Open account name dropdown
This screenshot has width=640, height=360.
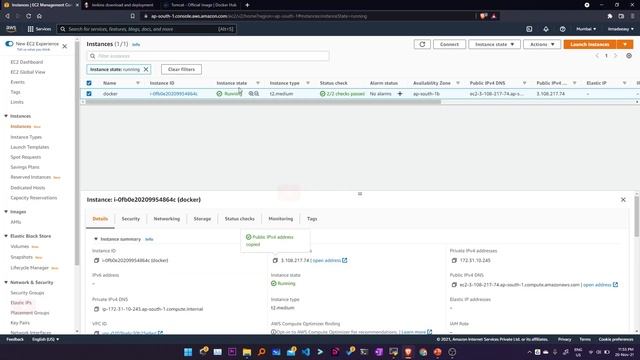pos(620,29)
